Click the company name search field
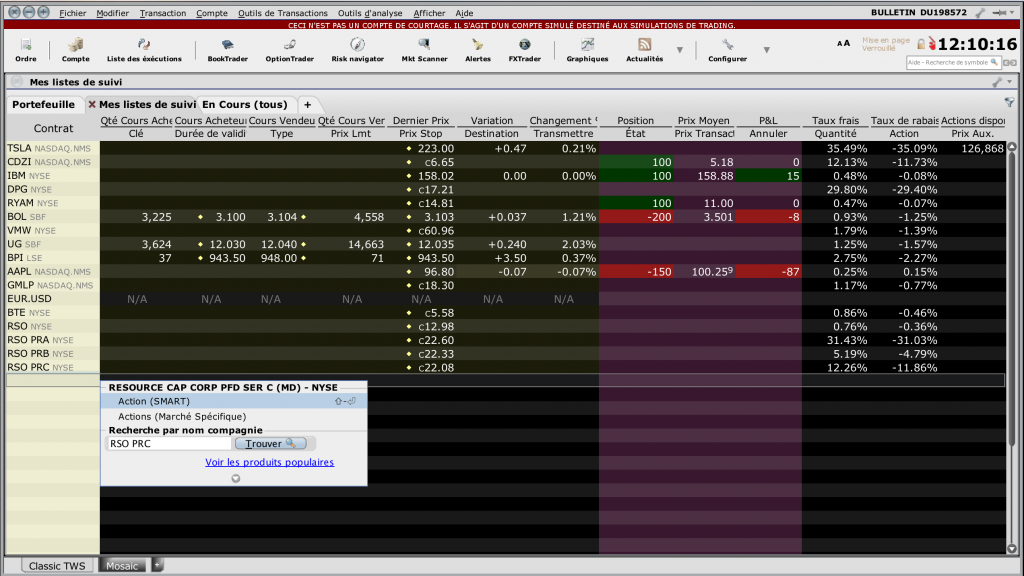 click(x=169, y=443)
